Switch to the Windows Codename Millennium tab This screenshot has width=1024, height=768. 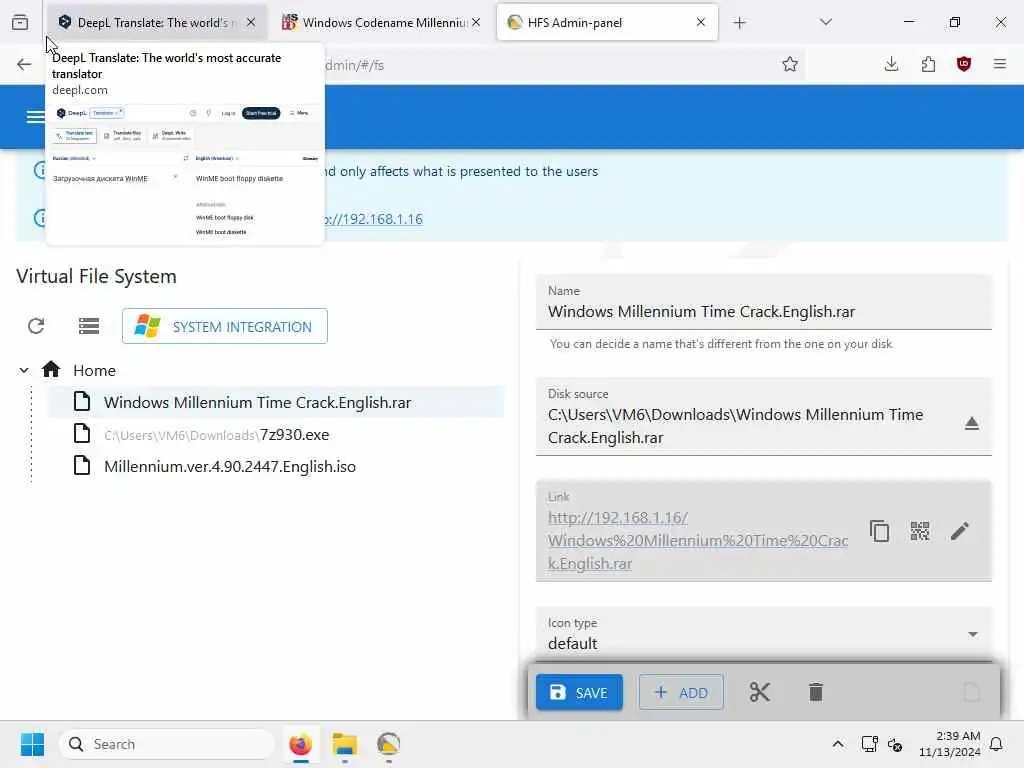(x=383, y=22)
